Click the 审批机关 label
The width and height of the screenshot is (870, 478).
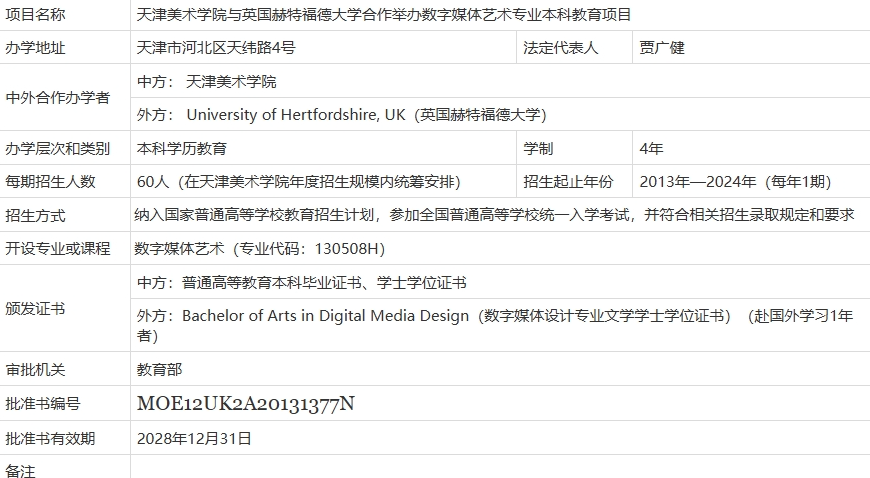[36, 370]
